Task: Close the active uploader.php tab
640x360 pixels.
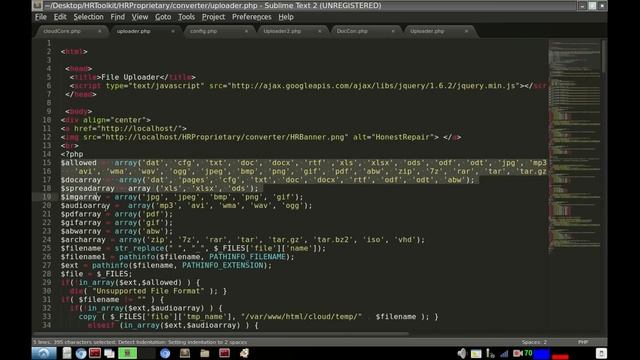Action: tap(173, 31)
